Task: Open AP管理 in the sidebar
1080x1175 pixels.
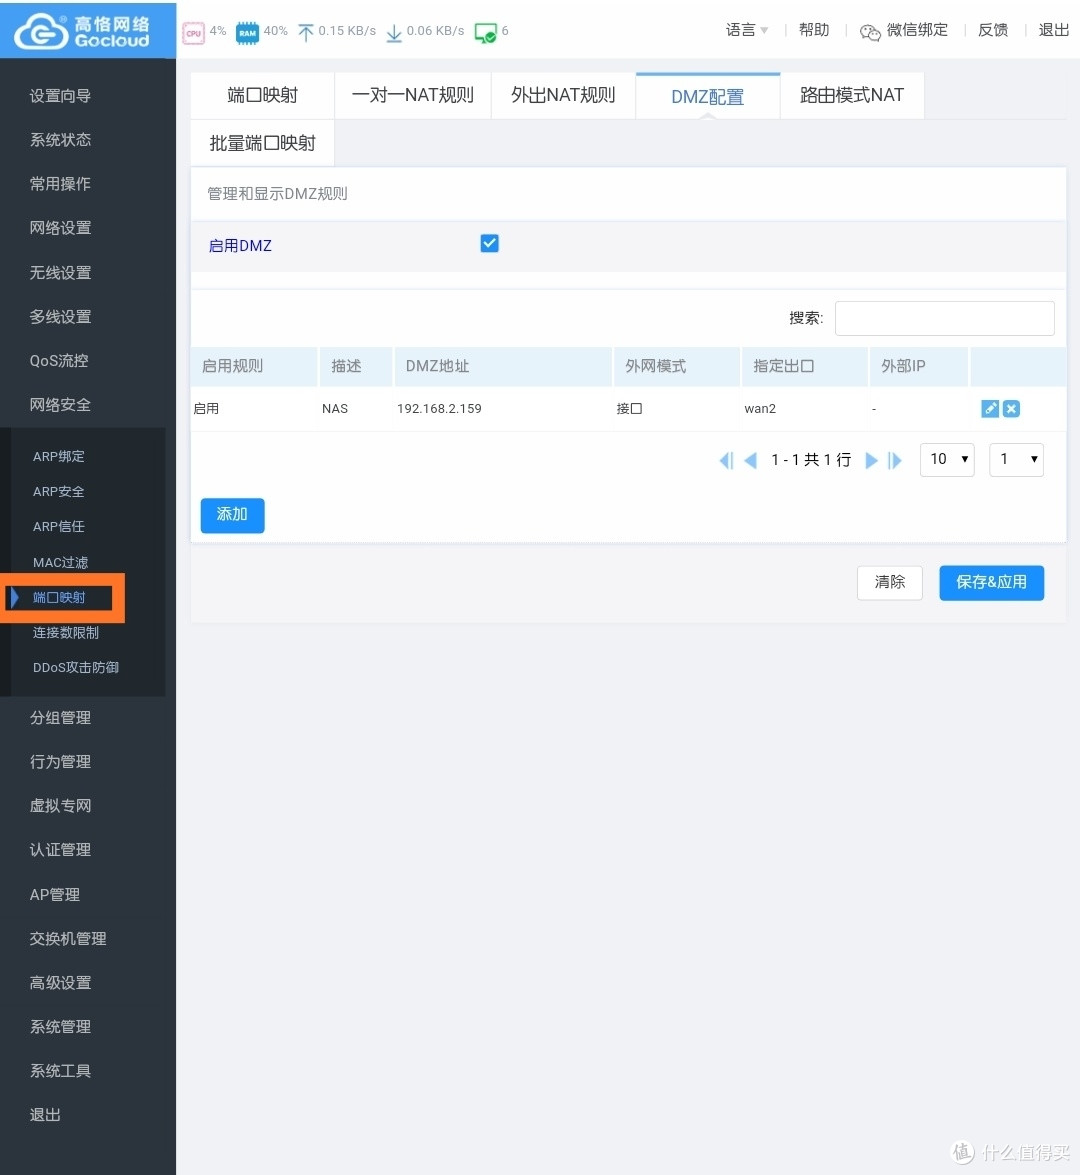Action: (55, 894)
